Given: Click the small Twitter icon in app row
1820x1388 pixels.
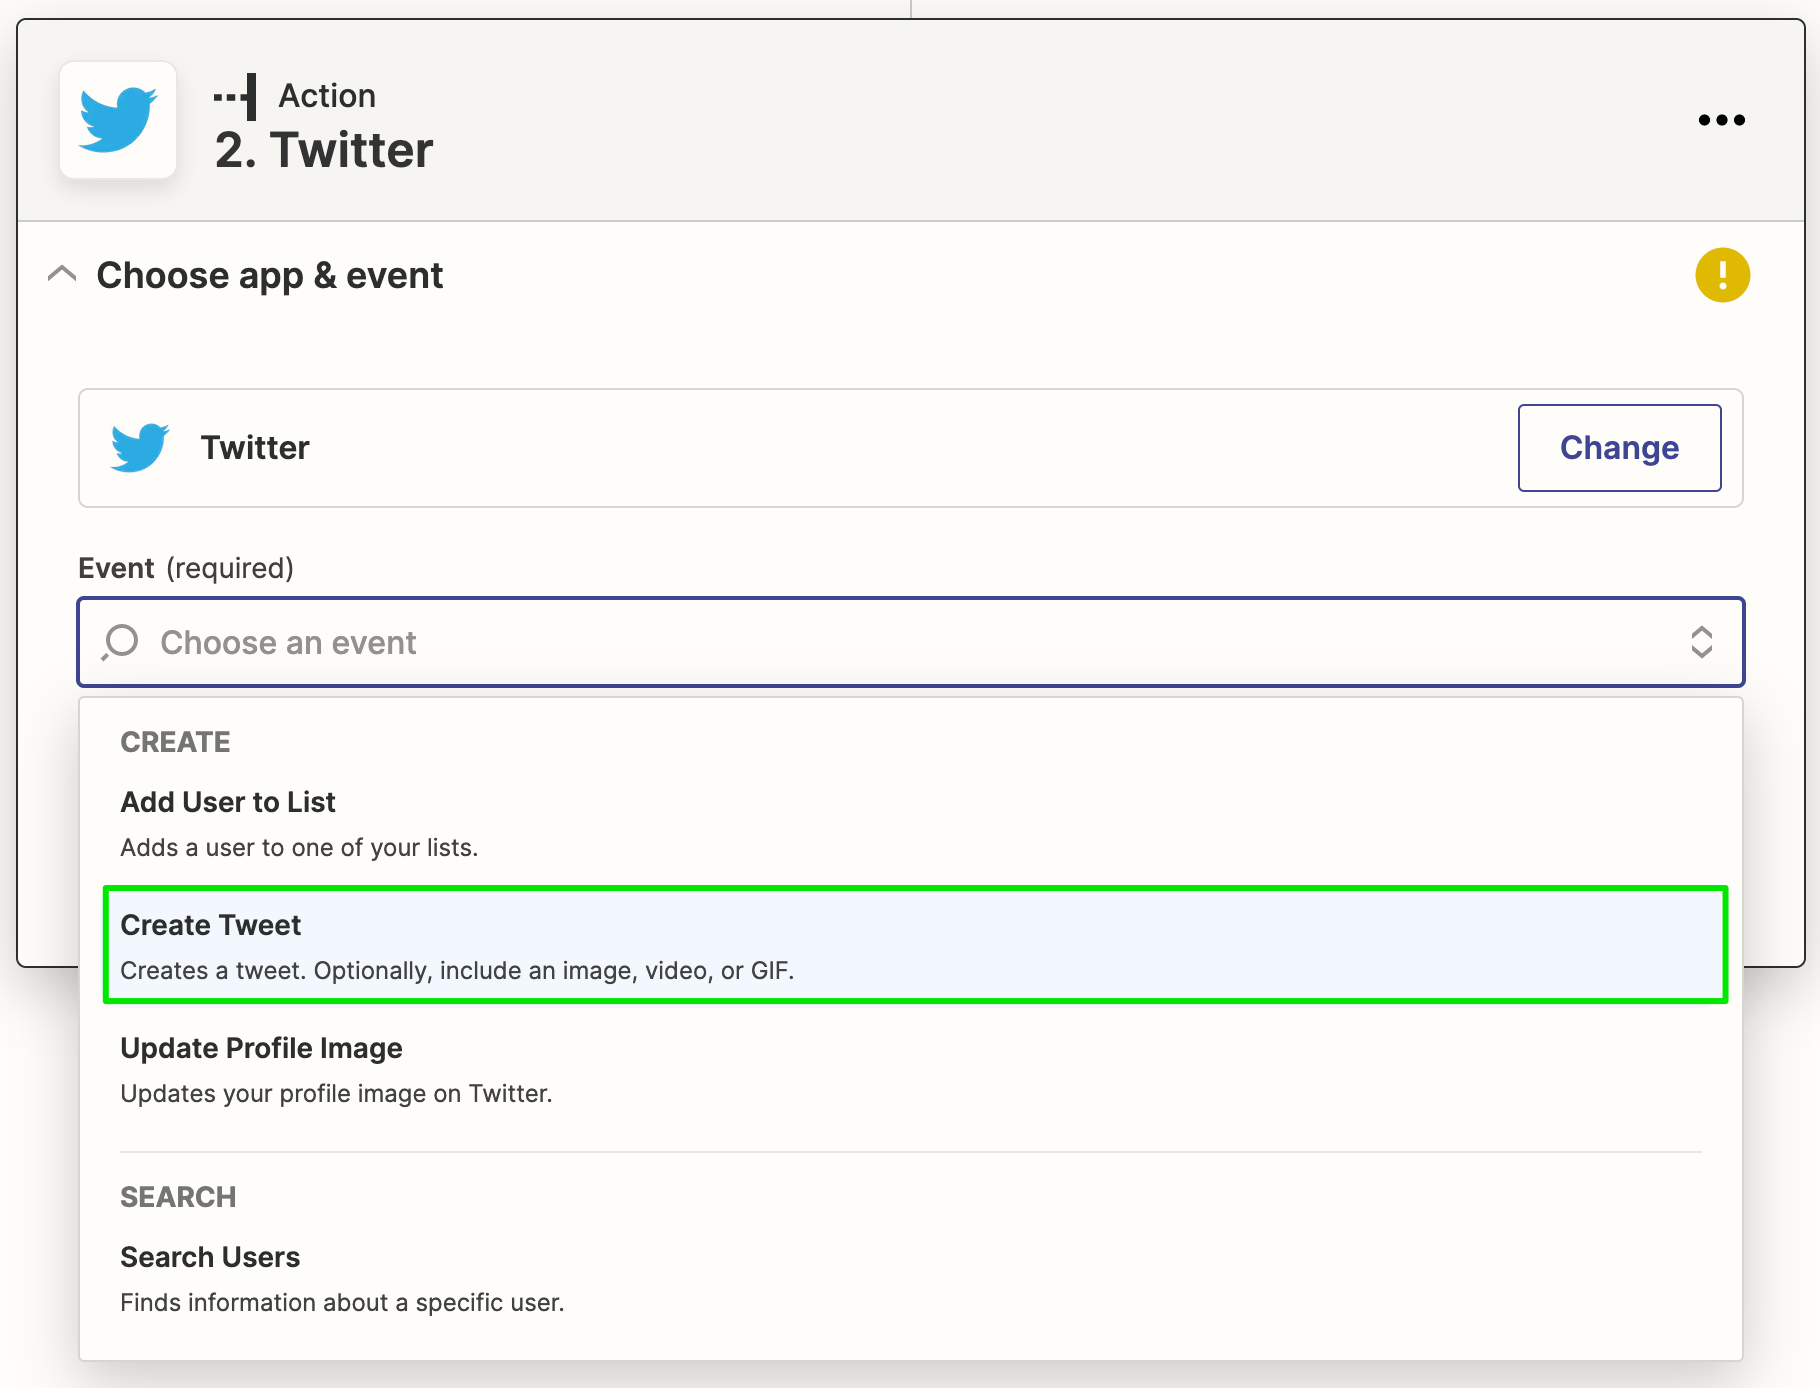Looking at the screenshot, I should pyautogui.click(x=140, y=447).
